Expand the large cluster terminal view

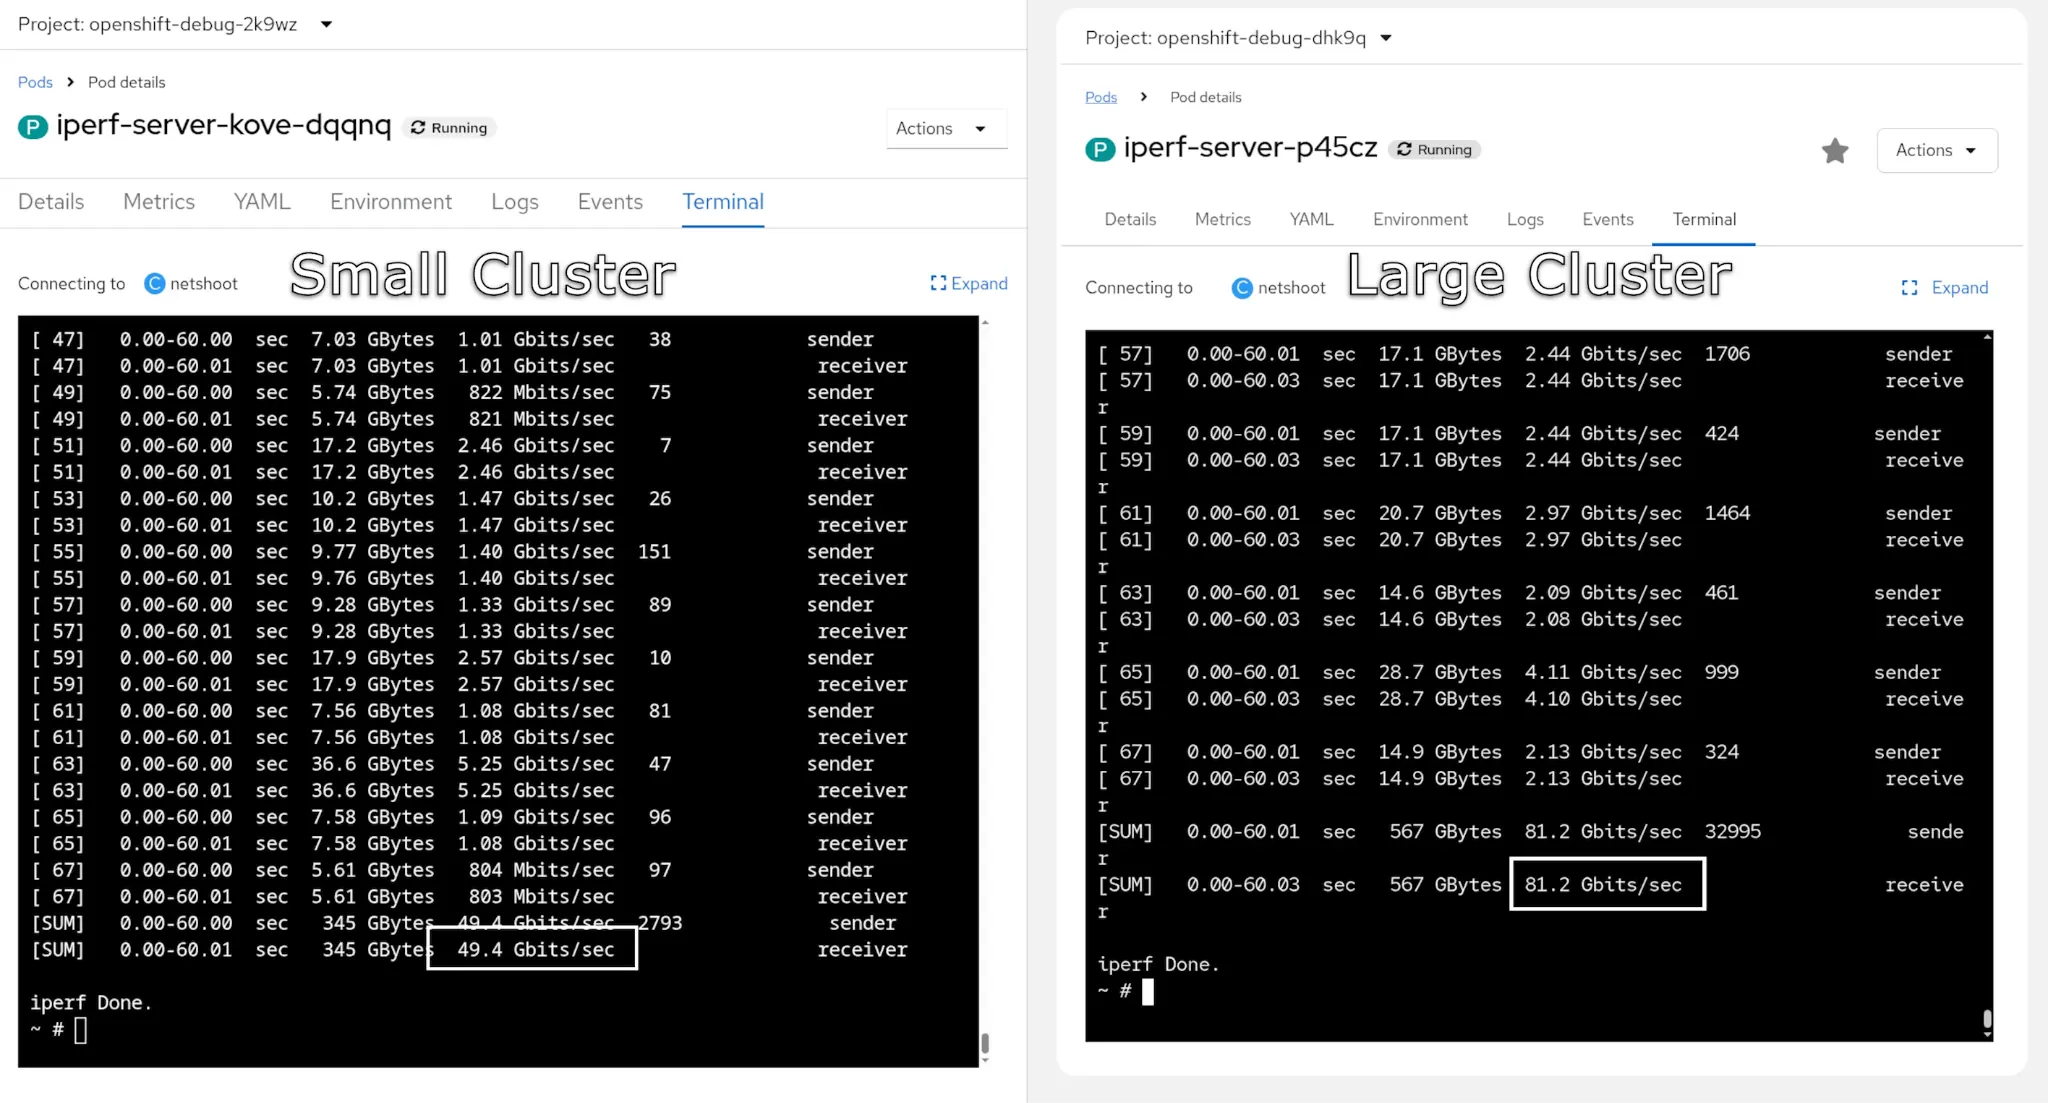pyautogui.click(x=1944, y=288)
